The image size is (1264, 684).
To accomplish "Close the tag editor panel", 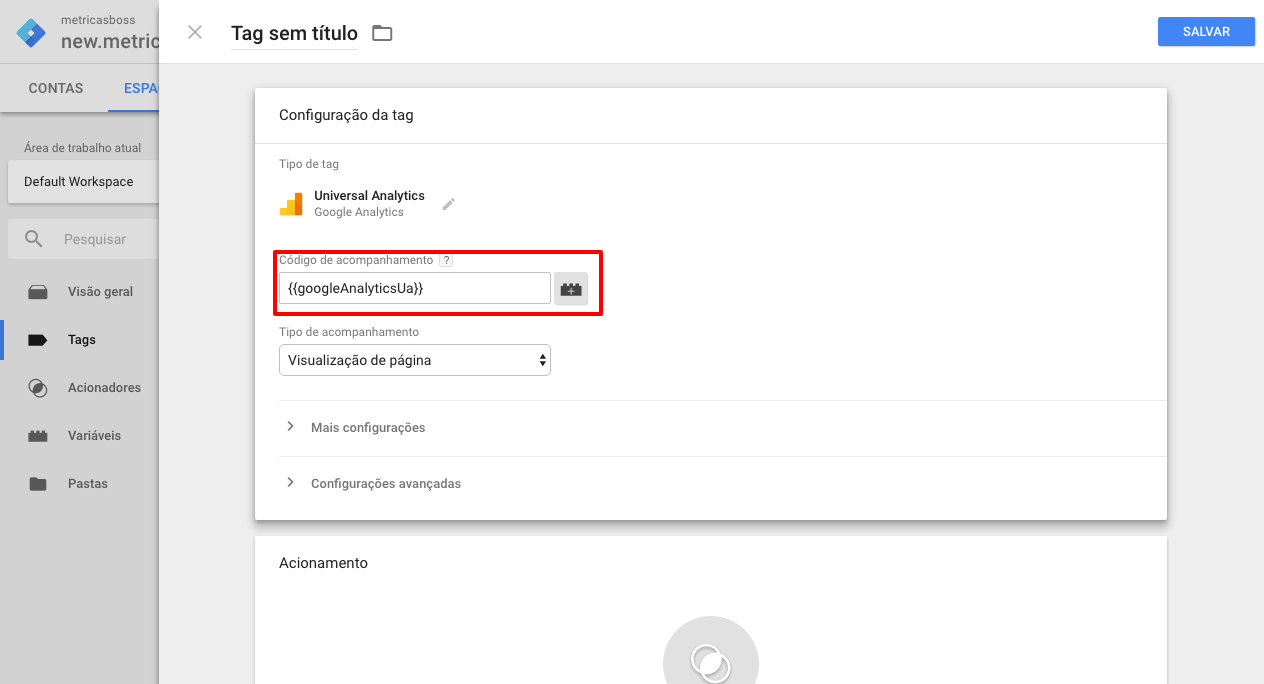I will tap(195, 32).
